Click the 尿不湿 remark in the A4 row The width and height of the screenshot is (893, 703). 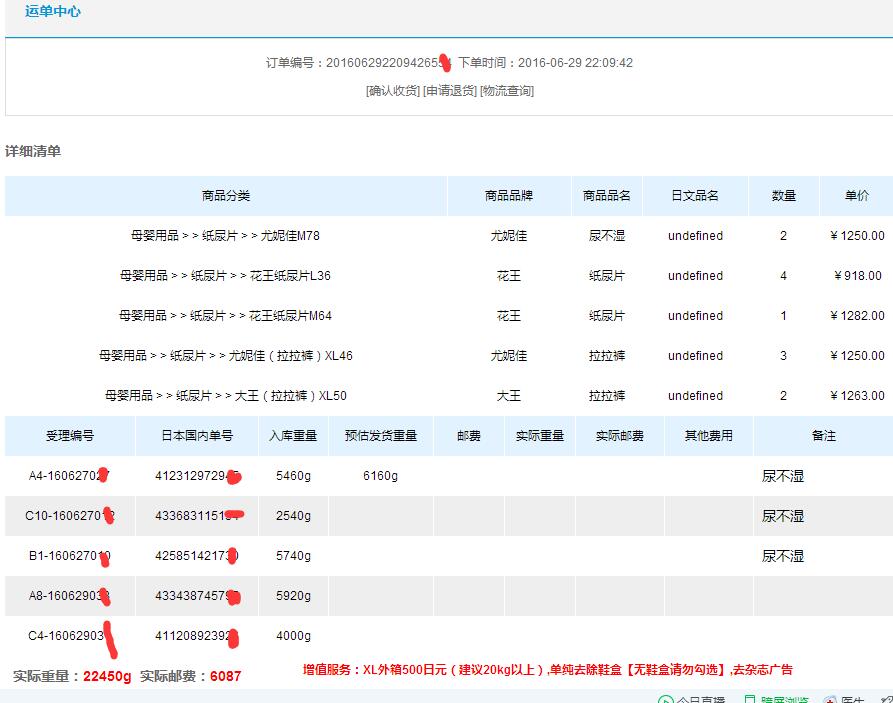pos(783,476)
